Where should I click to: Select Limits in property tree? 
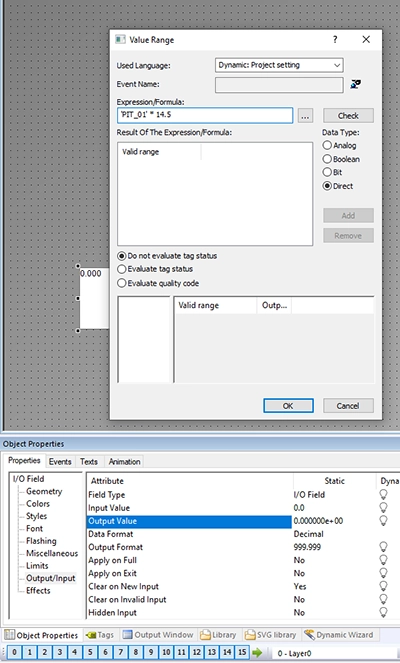tap(37, 565)
